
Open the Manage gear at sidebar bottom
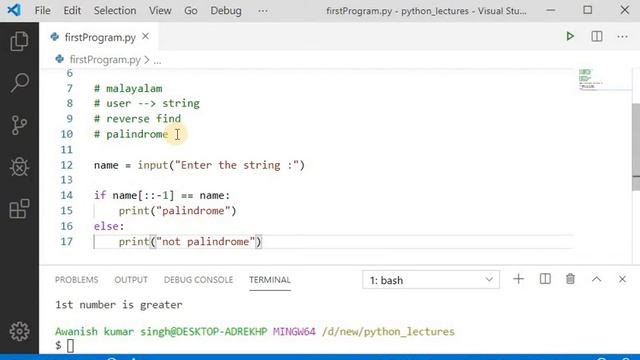pyautogui.click(x=19, y=331)
